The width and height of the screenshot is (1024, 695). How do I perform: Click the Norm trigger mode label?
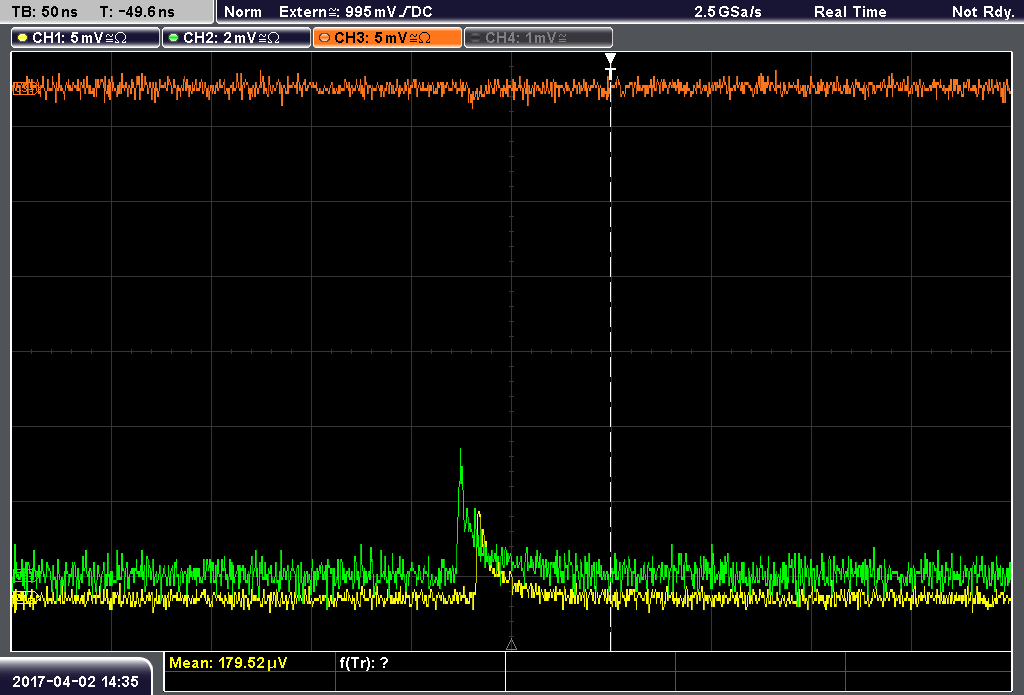243,12
